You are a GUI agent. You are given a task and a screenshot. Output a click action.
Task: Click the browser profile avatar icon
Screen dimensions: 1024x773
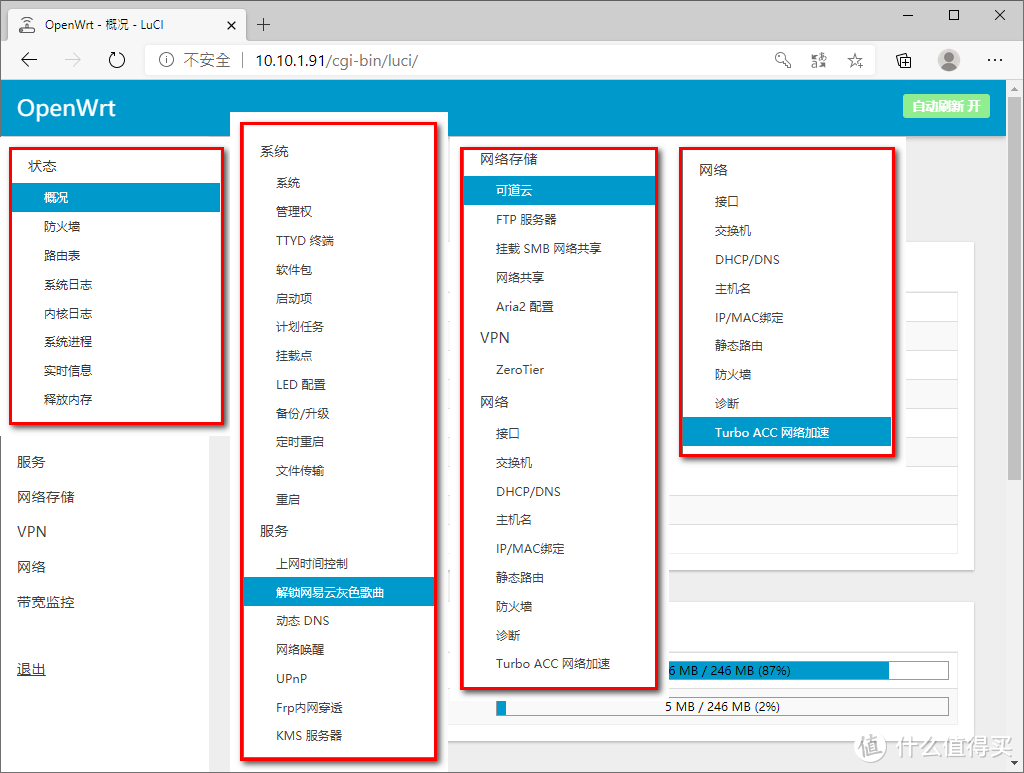(x=948, y=60)
